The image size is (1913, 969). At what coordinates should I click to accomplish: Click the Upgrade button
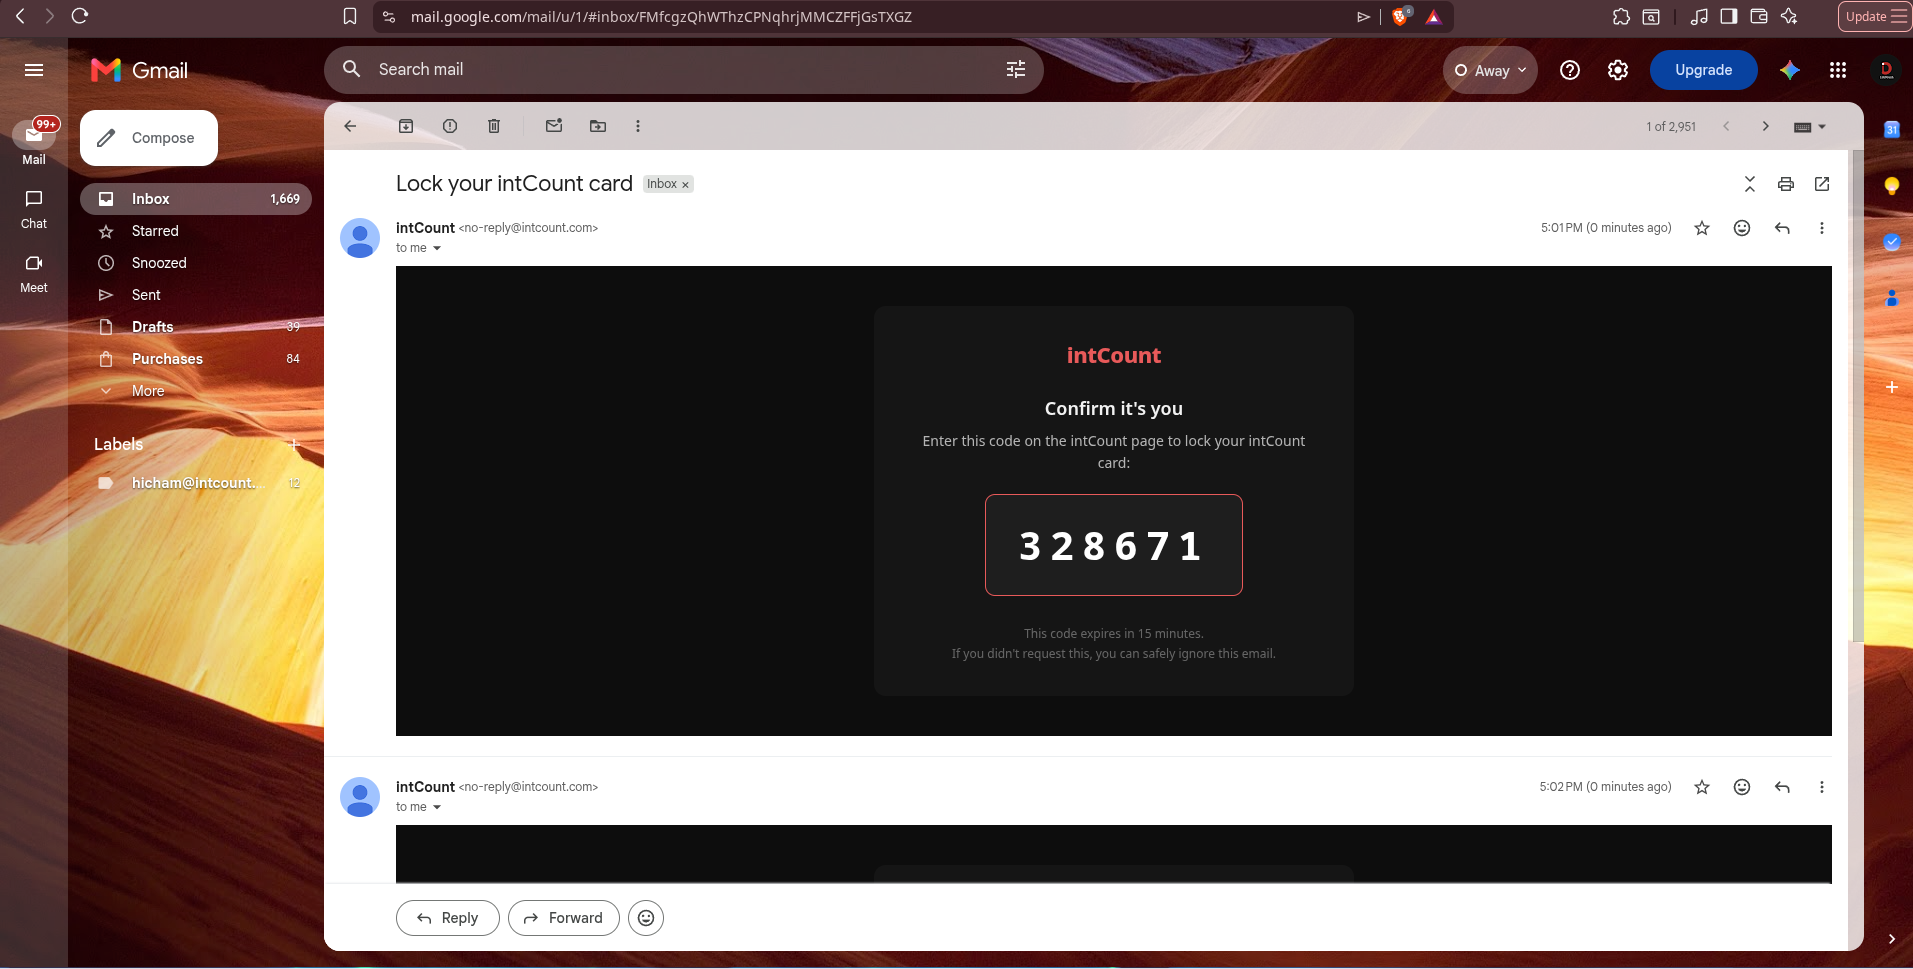1703,70
